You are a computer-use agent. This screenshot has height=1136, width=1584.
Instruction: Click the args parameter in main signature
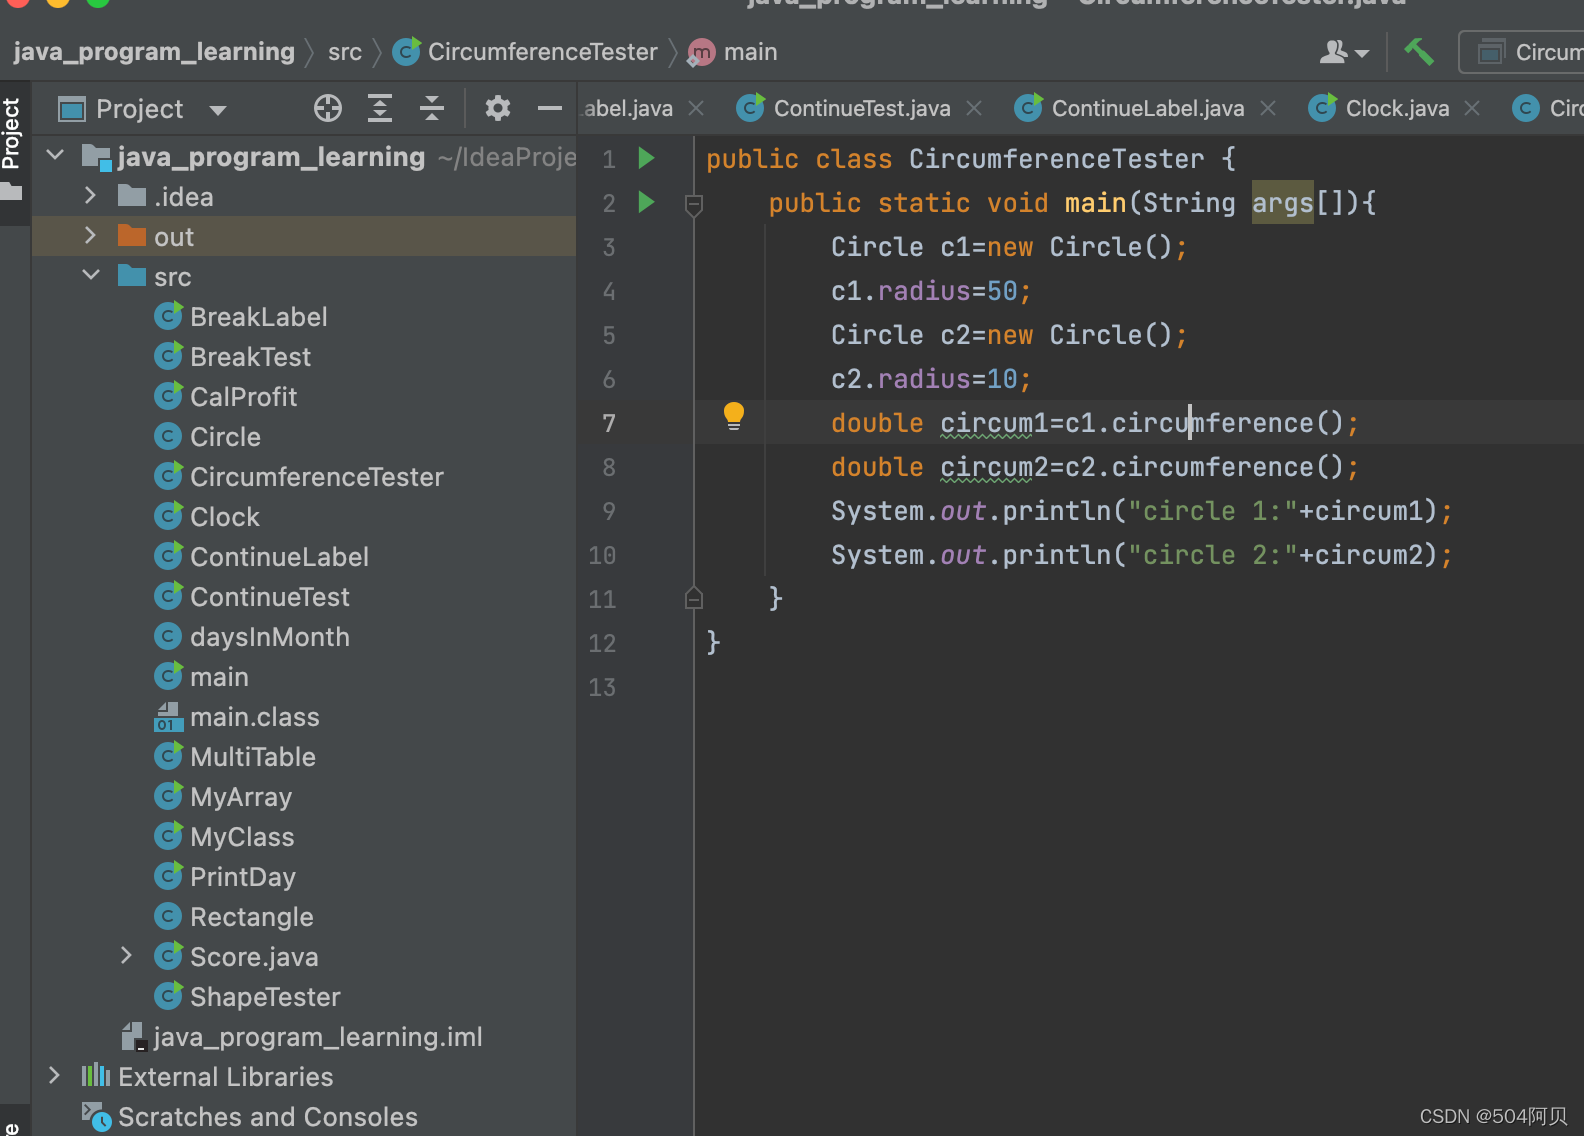1282,203
